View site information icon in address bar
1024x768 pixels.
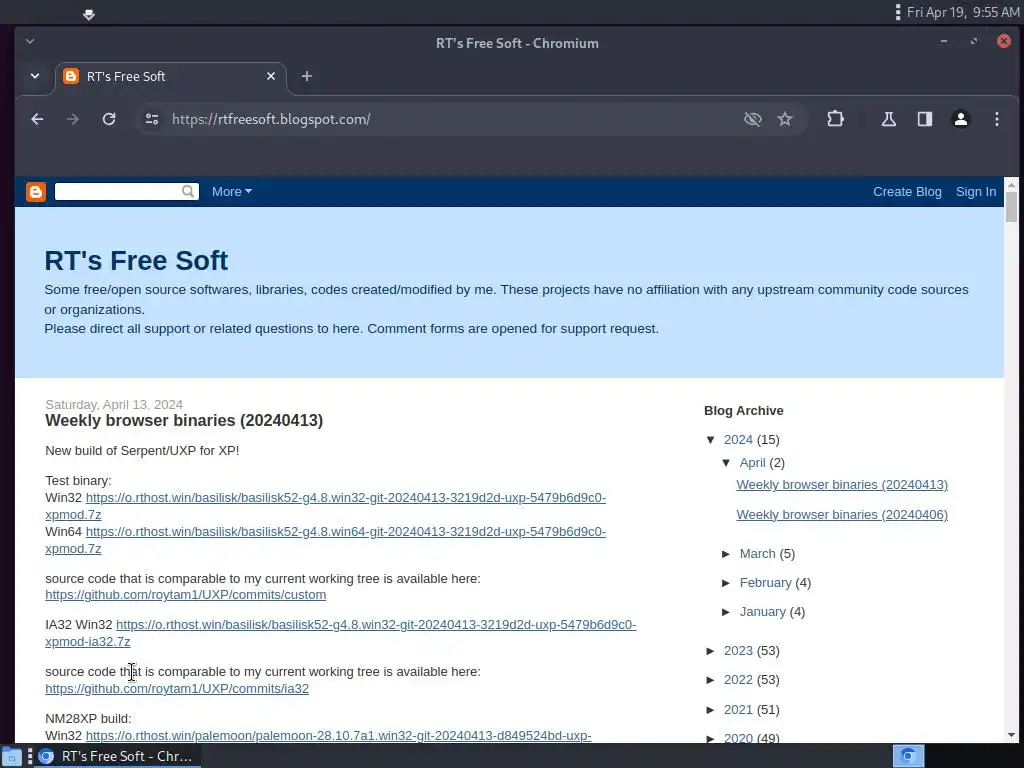point(152,119)
